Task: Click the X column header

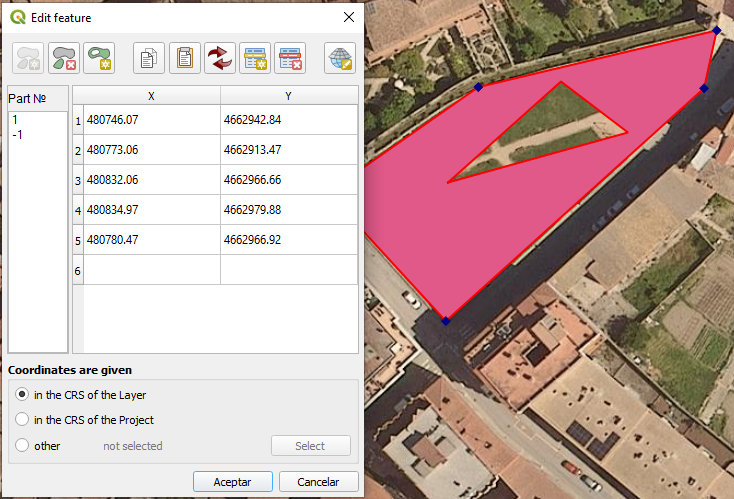Action: 151,96
